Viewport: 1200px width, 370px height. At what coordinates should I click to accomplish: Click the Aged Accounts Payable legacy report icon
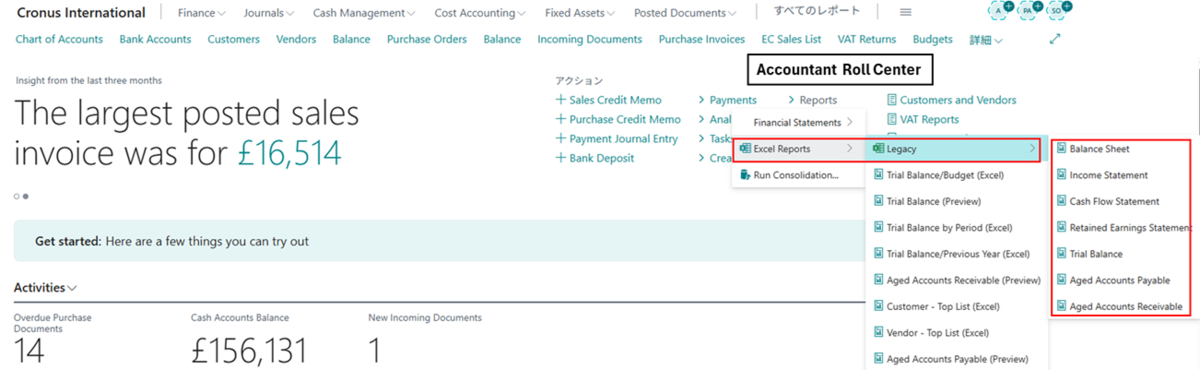(1062, 280)
